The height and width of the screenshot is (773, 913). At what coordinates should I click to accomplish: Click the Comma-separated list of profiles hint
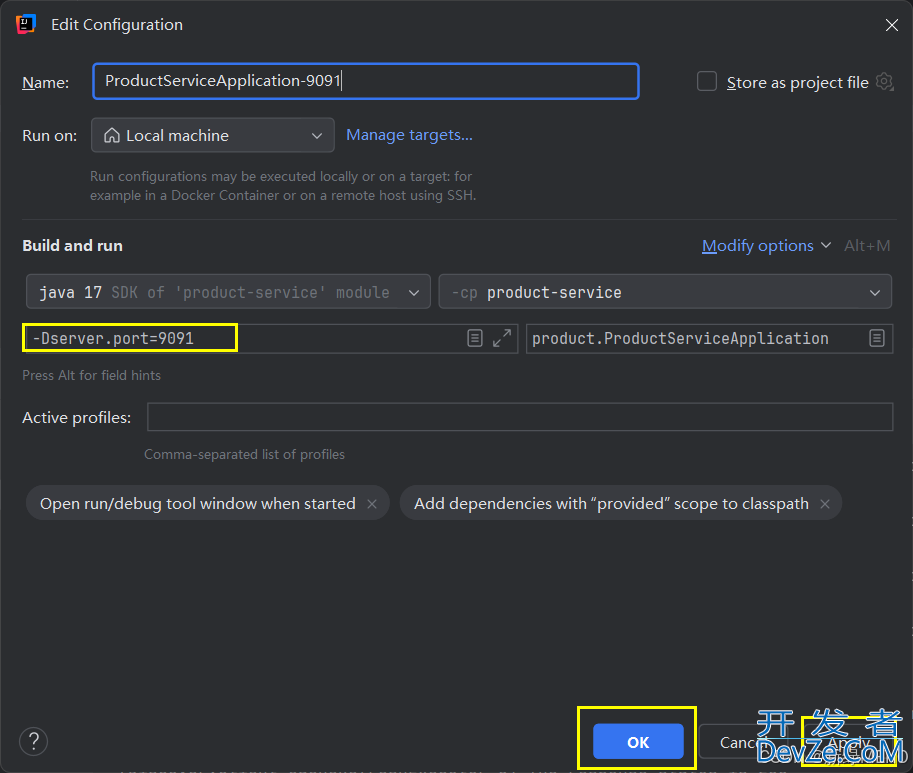pyautogui.click(x=245, y=454)
